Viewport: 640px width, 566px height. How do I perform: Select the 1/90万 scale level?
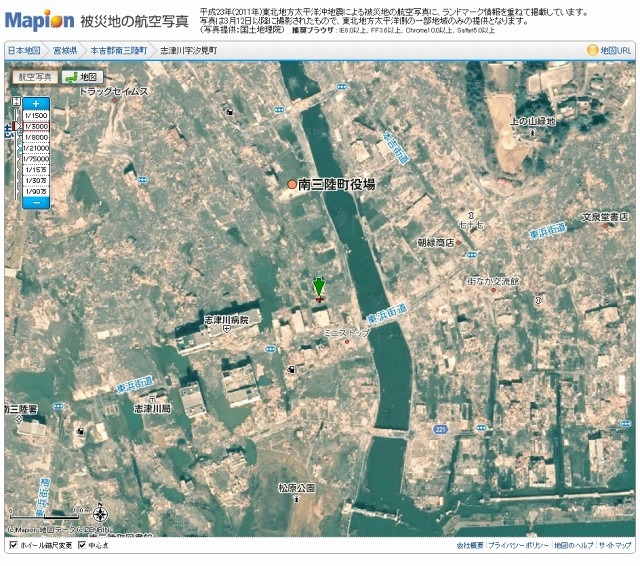36,191
